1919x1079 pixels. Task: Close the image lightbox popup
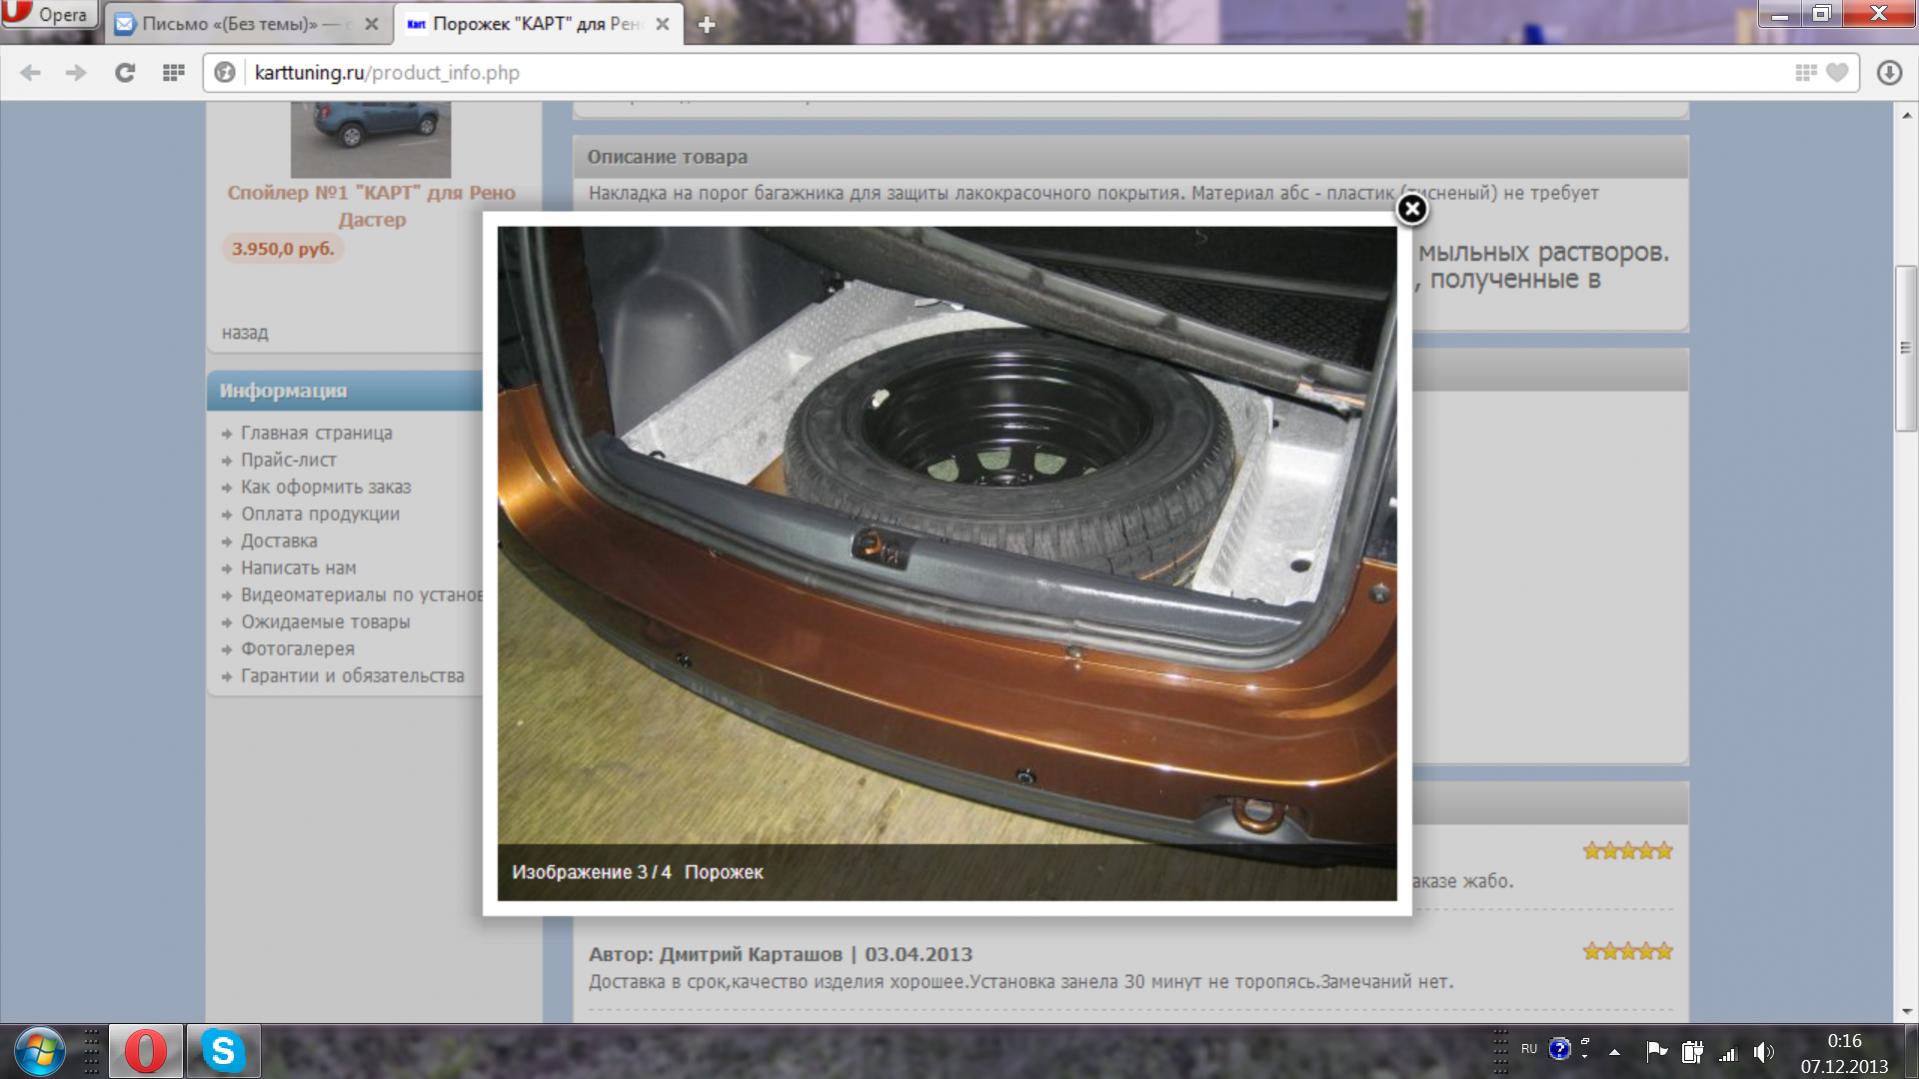click(x=1411, y=209)
